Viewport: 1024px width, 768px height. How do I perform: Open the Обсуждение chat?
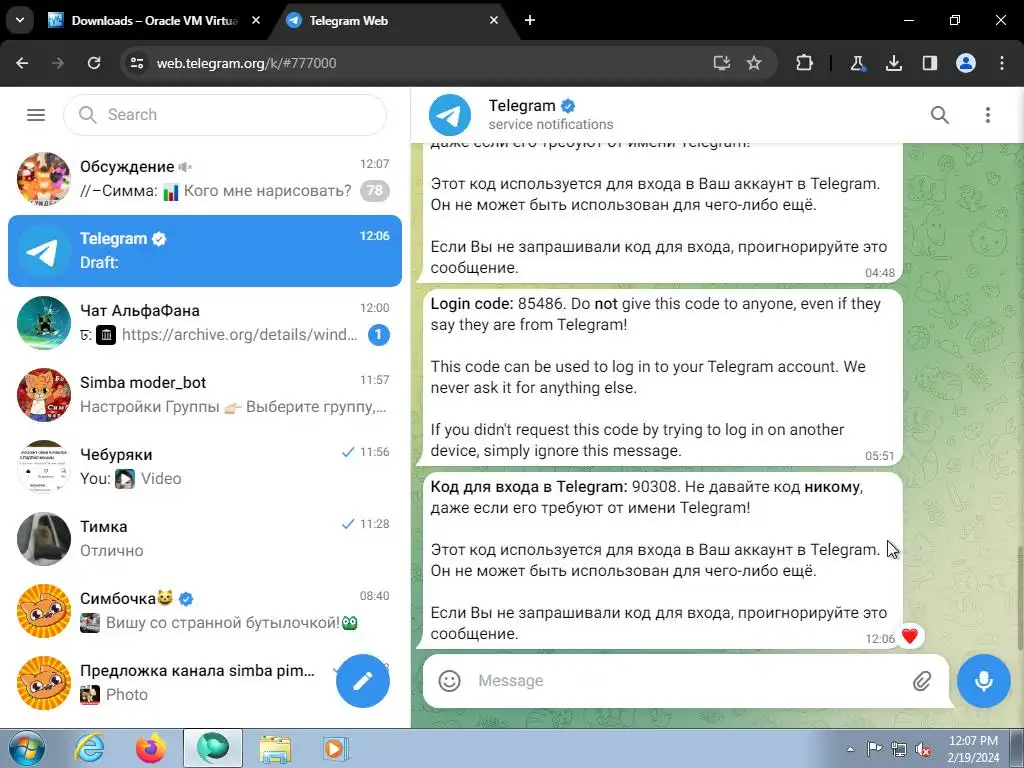(x=204, y=178)
